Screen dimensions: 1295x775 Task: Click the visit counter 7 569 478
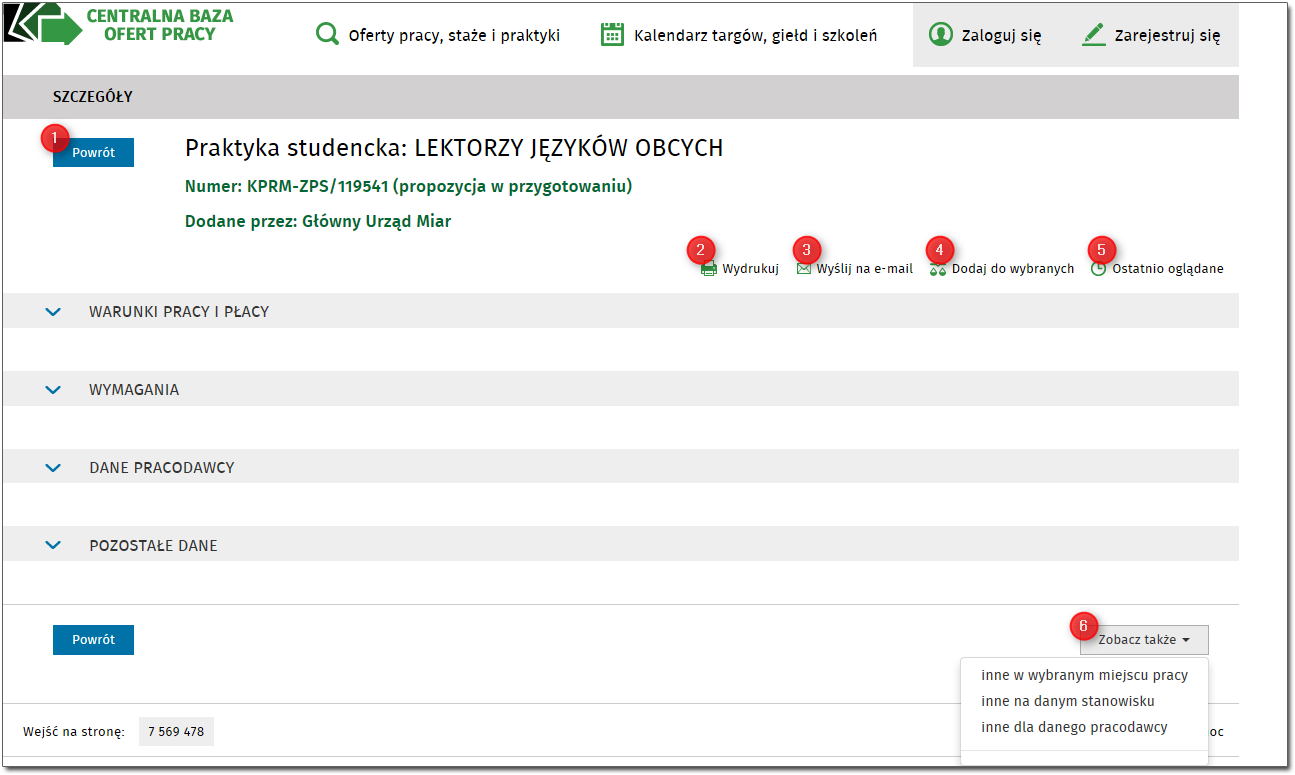pyautogui.click(x=176, y=732)
